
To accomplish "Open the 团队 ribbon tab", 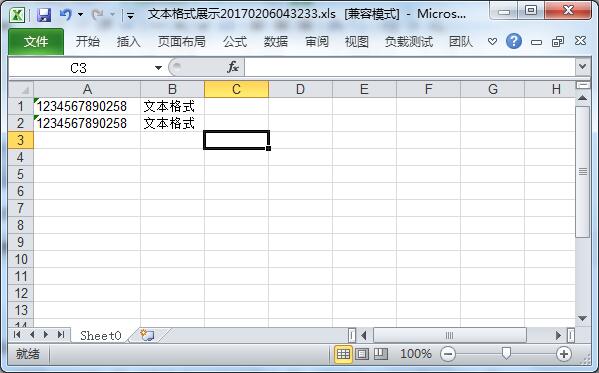I will [x=461, y=41].
